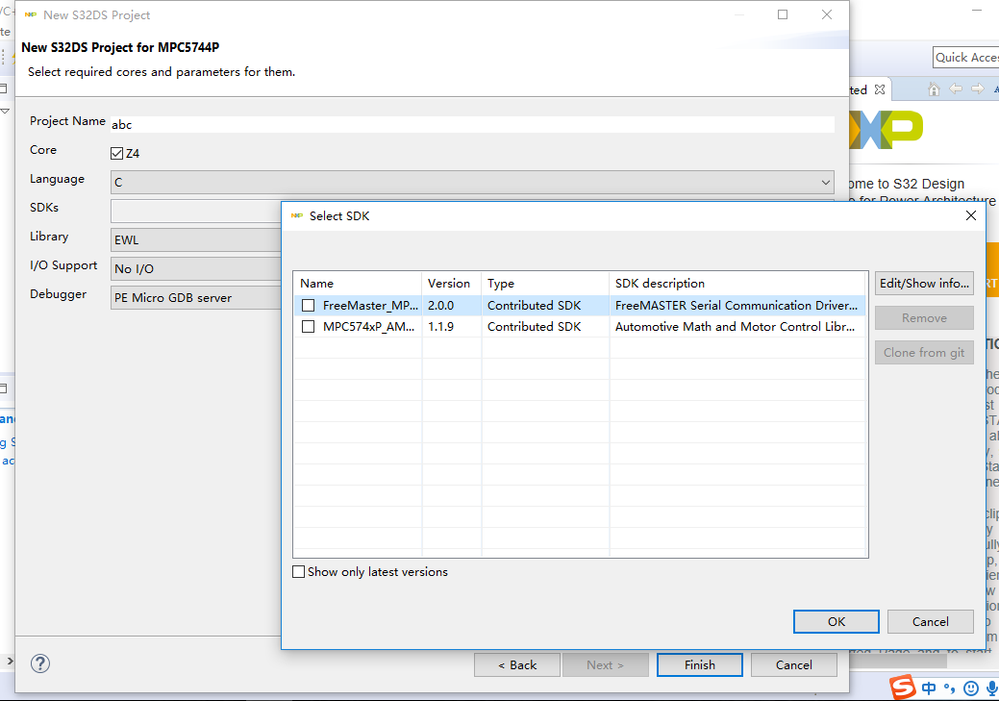999x701 pixels.
Task: Maximize the New S32DS Project window
Action: 782,14
